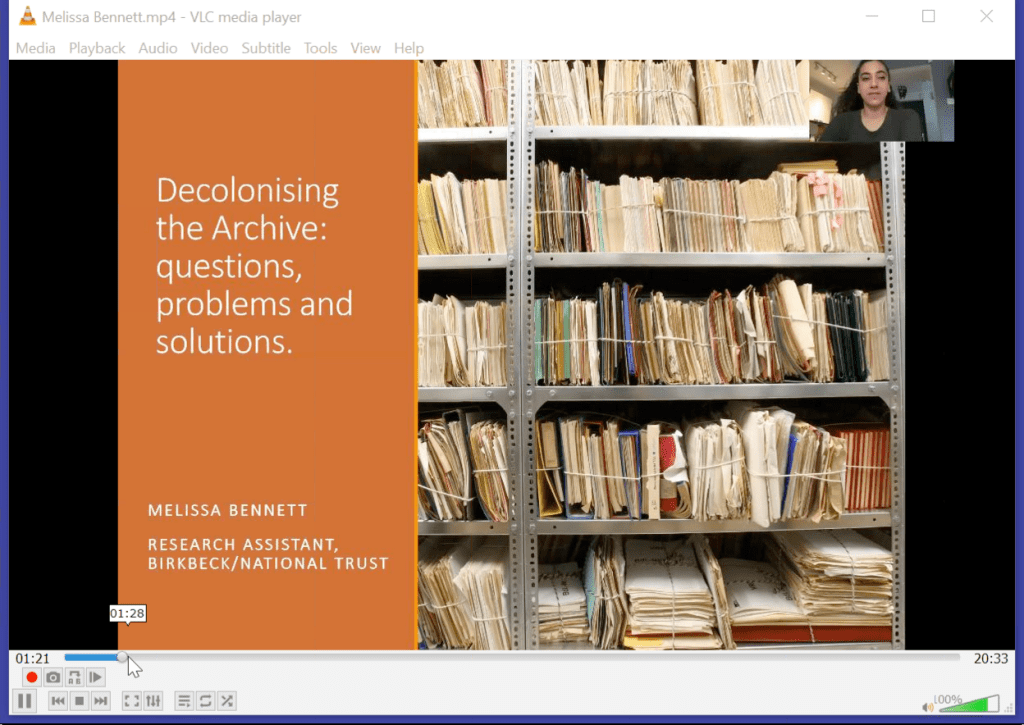This screenshot has height=725, width=1024.
Task: Toggle the loop repeat mode
Action: click(205, 701)
